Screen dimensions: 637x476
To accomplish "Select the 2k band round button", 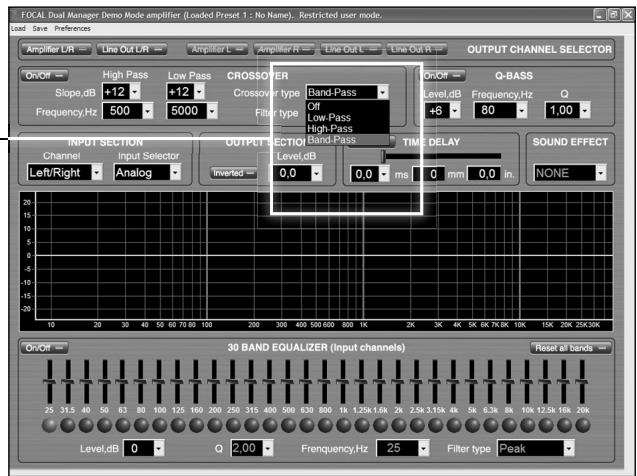I will 399,425.
